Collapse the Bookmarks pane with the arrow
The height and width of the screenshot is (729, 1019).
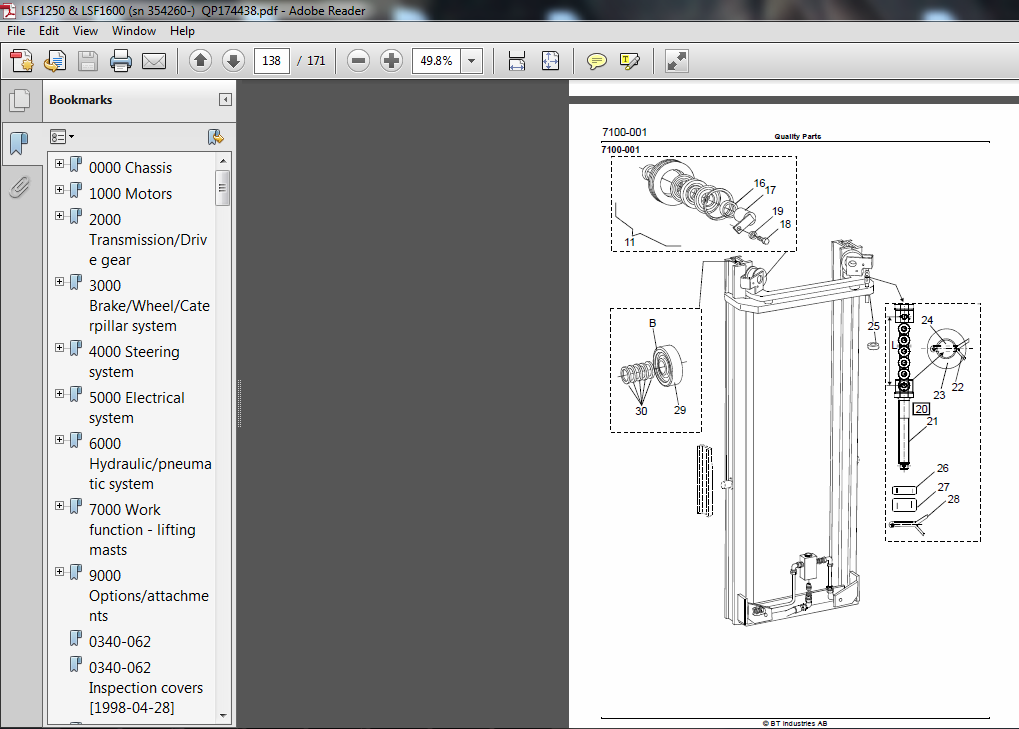(225, 99)
